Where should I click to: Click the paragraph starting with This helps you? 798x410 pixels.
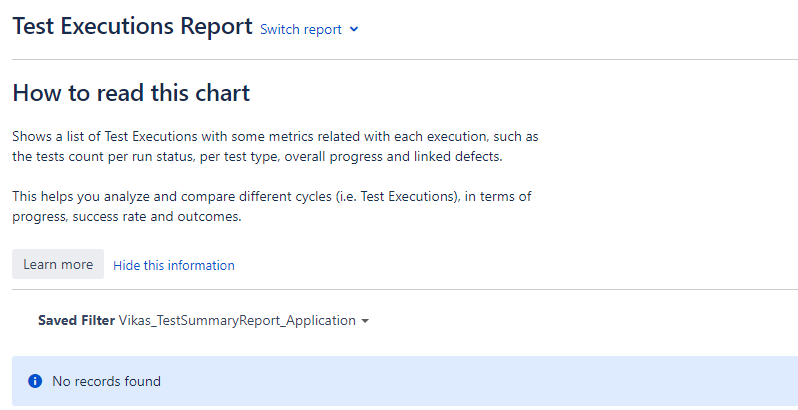pyautogui.click(x=272, y=206)
